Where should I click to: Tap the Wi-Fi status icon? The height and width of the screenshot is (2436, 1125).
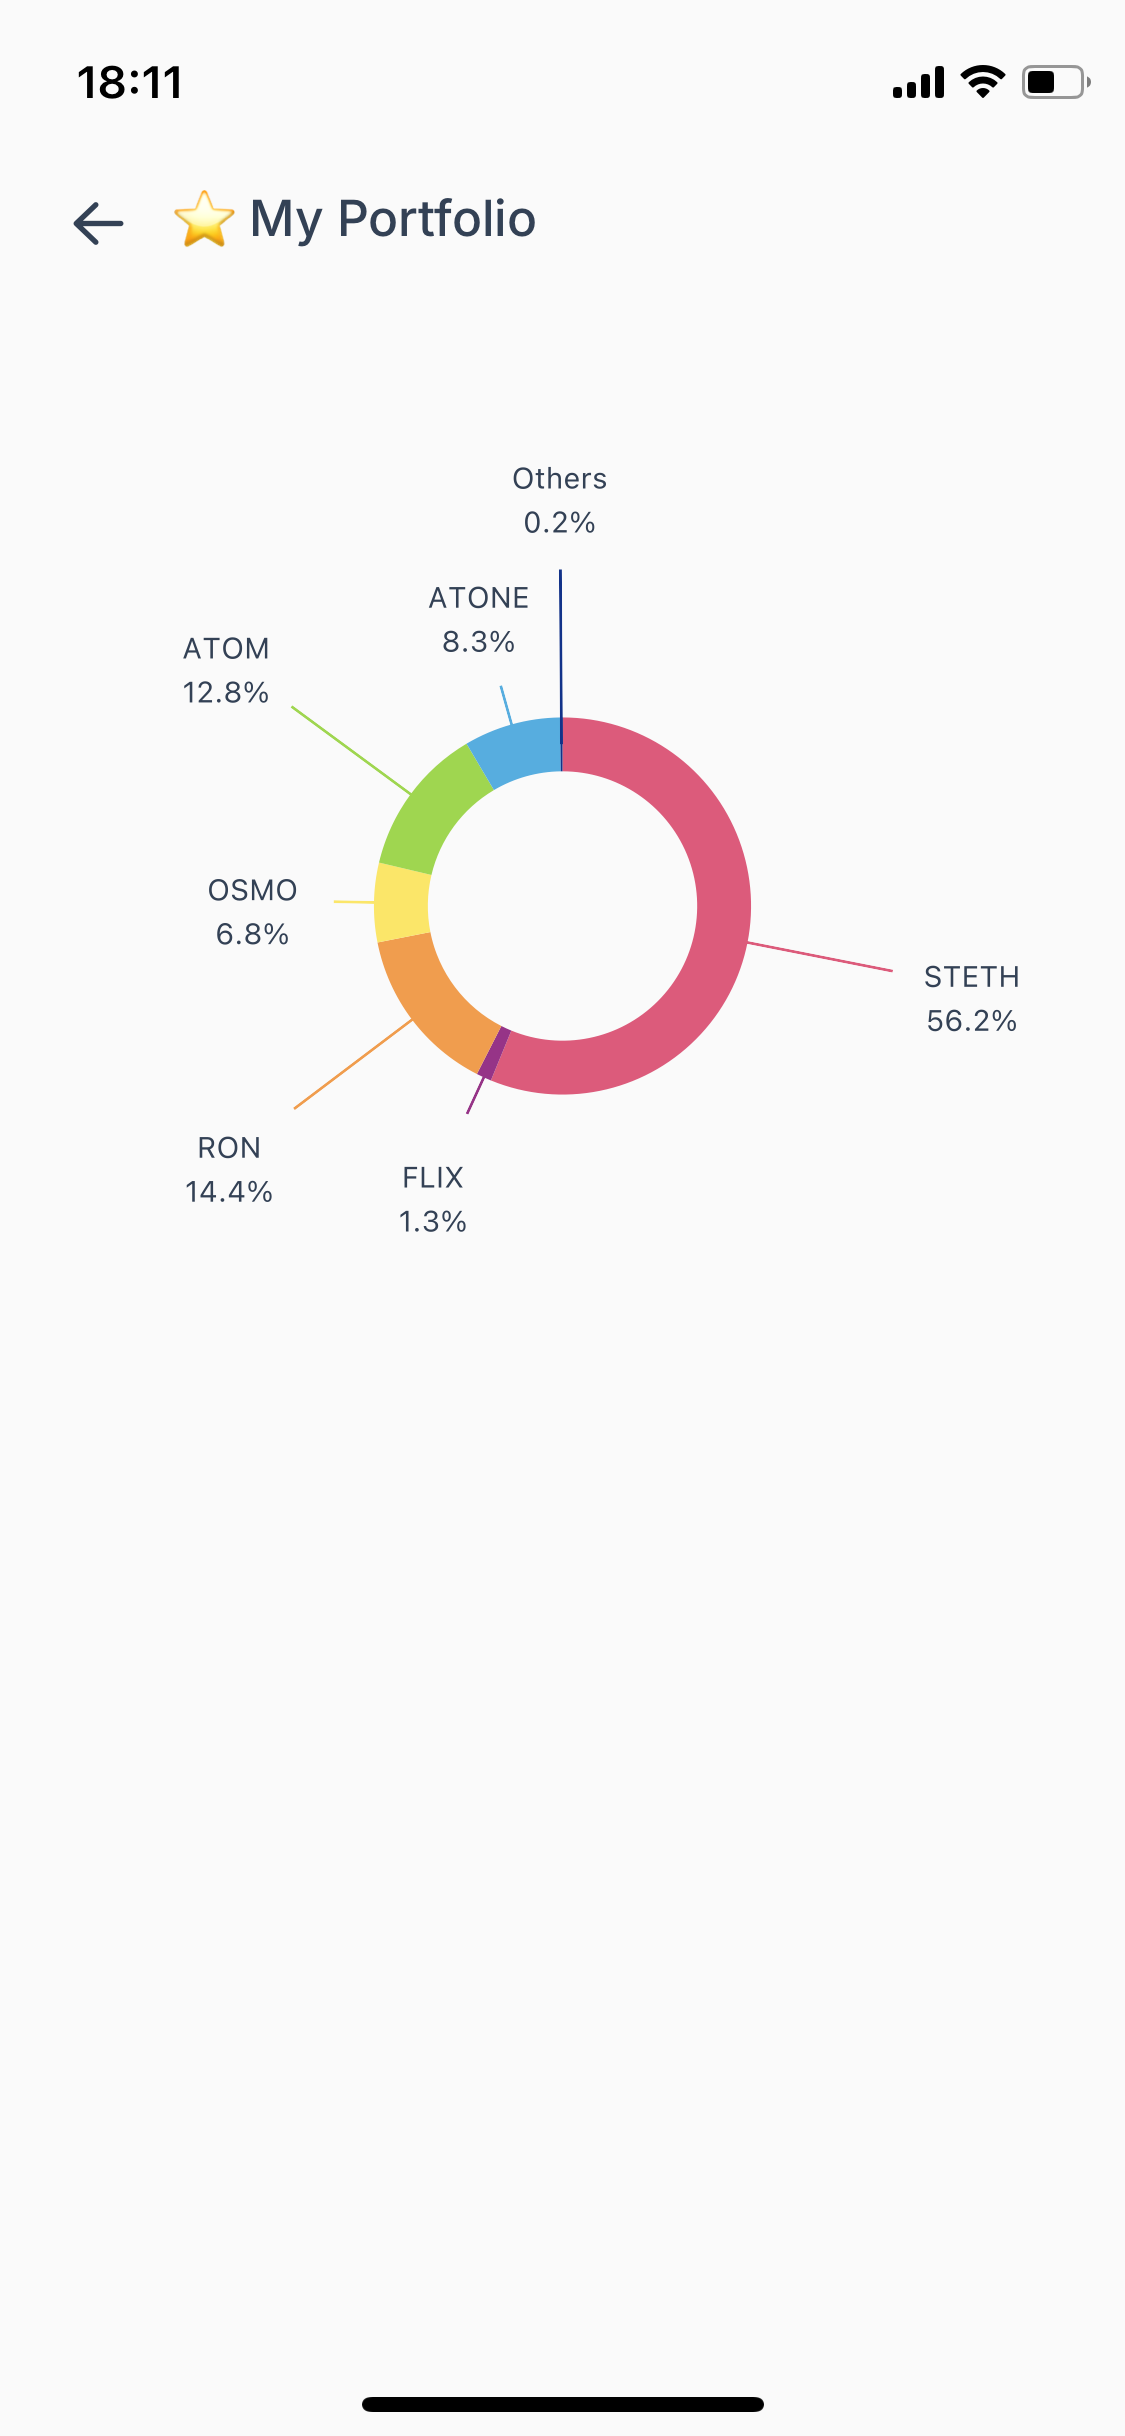point(982,82)
